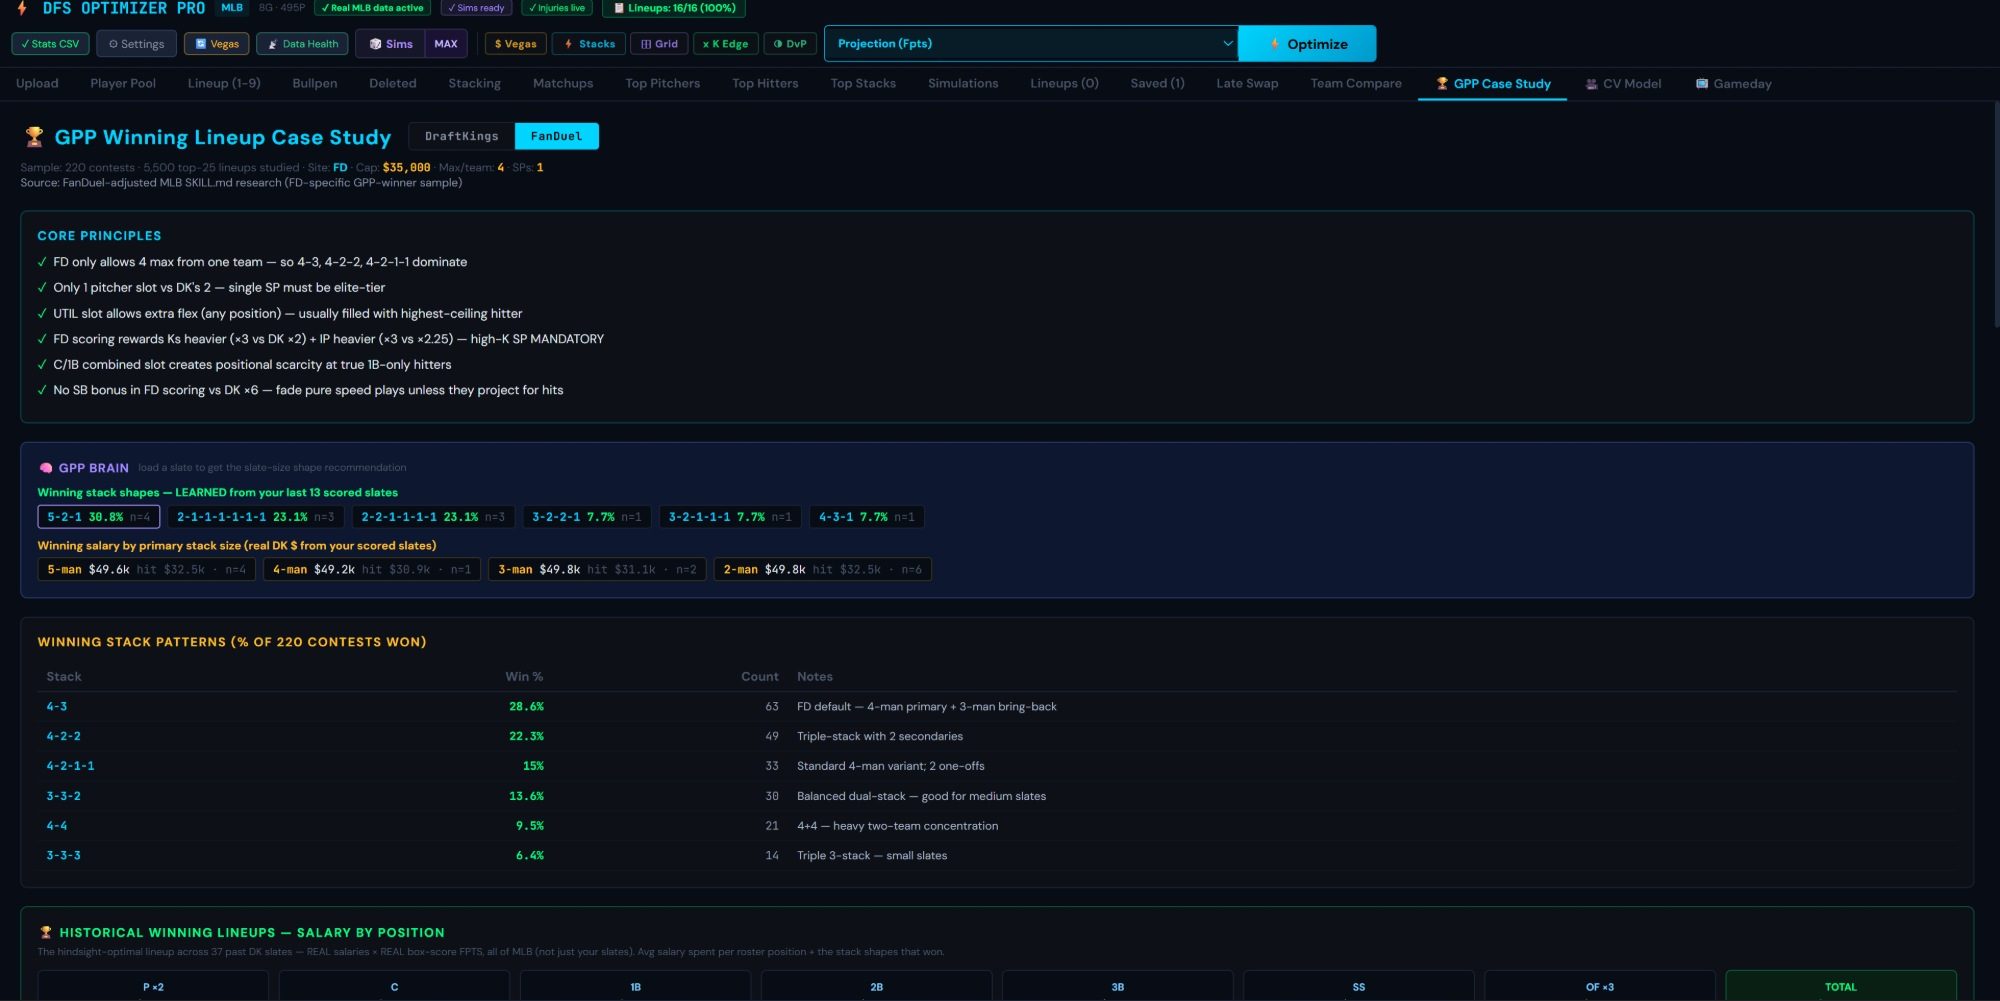Toggle the MAX sims option
This screenshot has height=1001, width=2000.
[446, 44]
